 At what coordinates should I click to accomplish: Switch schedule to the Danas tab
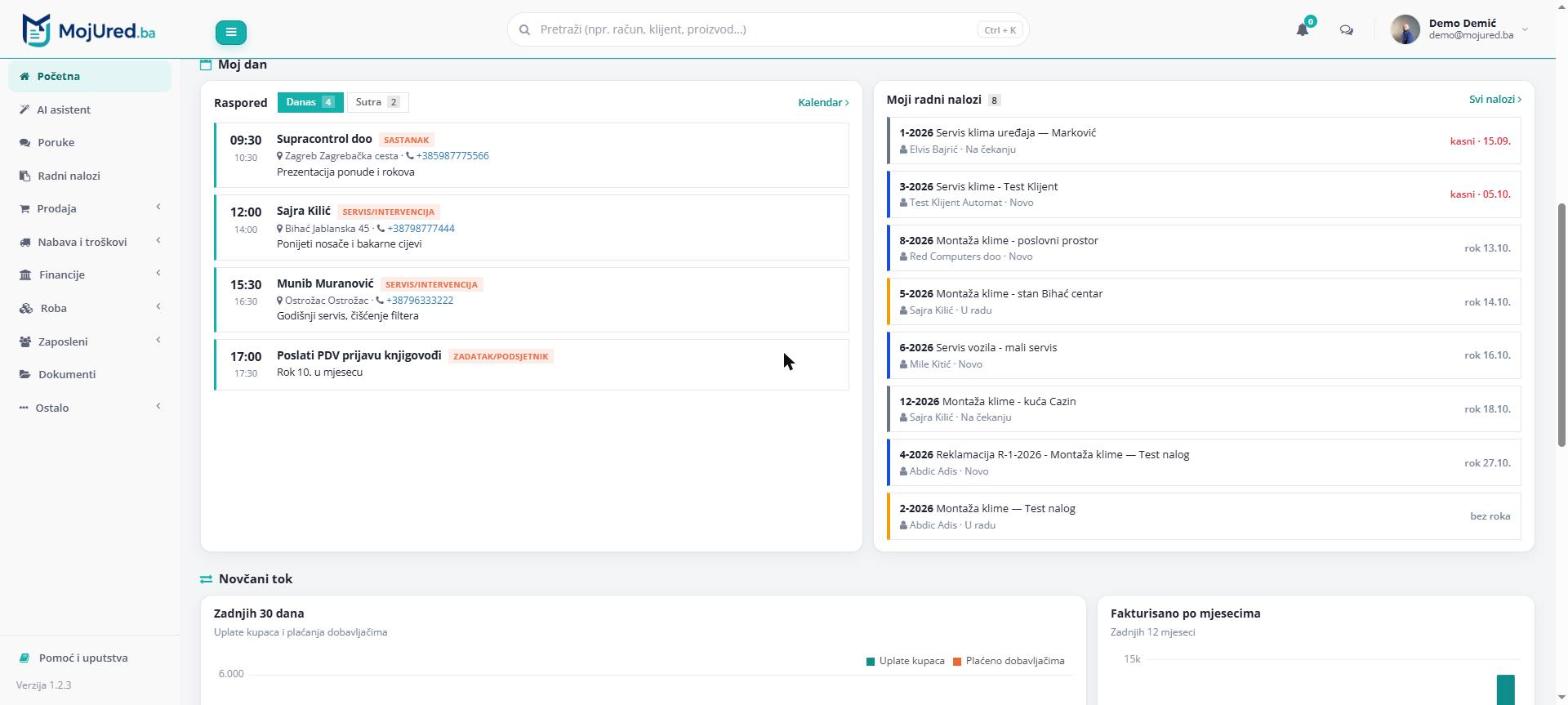[x=311, y=102]
